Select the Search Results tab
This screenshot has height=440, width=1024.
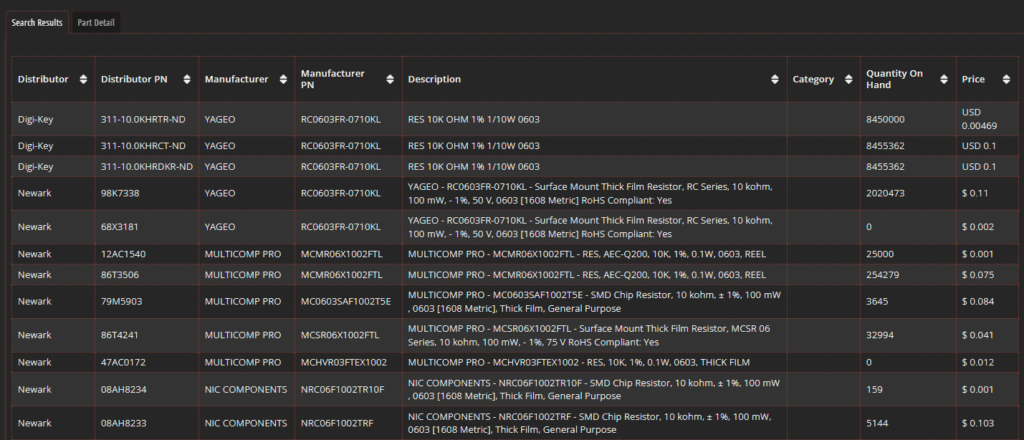click(37, 23)
